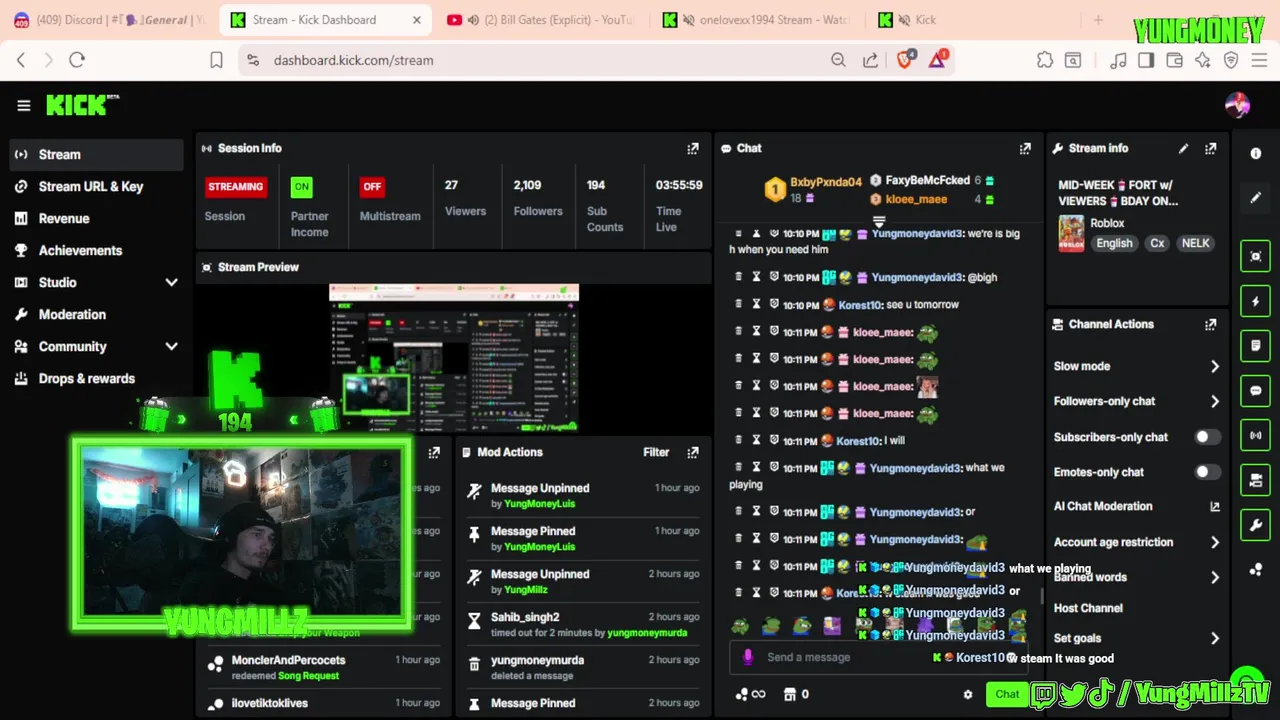Open the hamburger menu next to Kick logo

(23, 105)
